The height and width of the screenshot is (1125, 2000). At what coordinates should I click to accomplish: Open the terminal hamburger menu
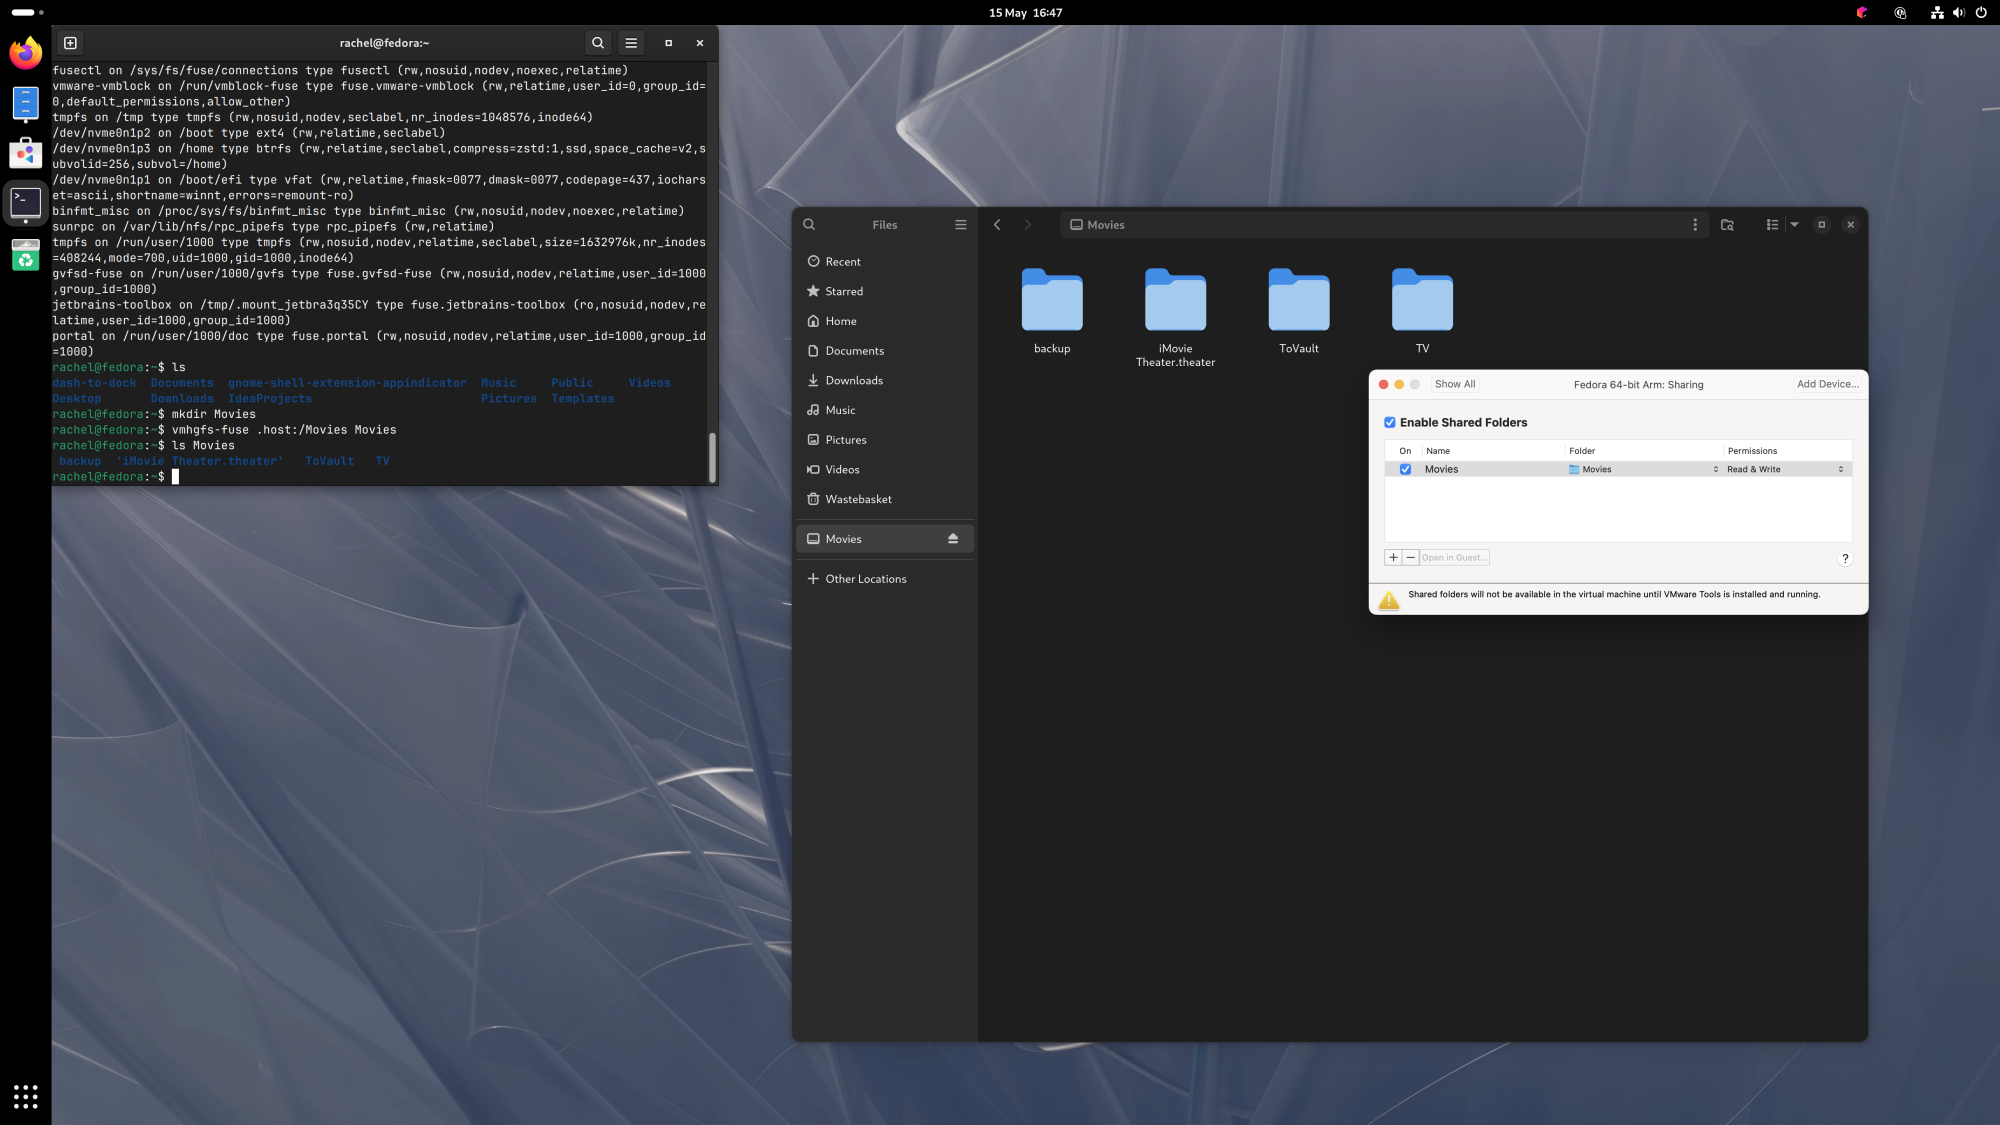tap(631, 43)
